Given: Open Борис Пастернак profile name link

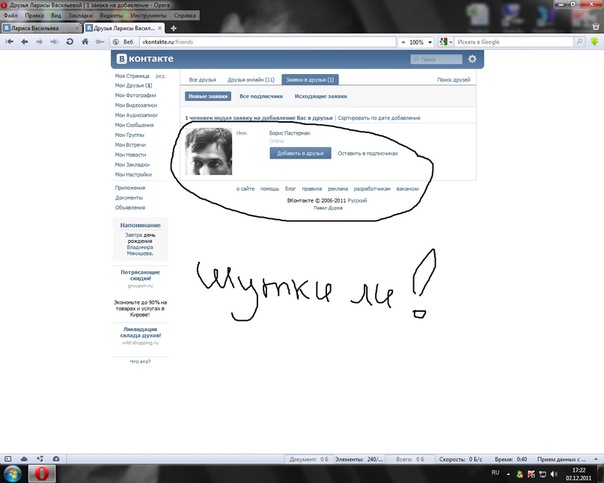Looking at the screenshot, I should [290, 133].
